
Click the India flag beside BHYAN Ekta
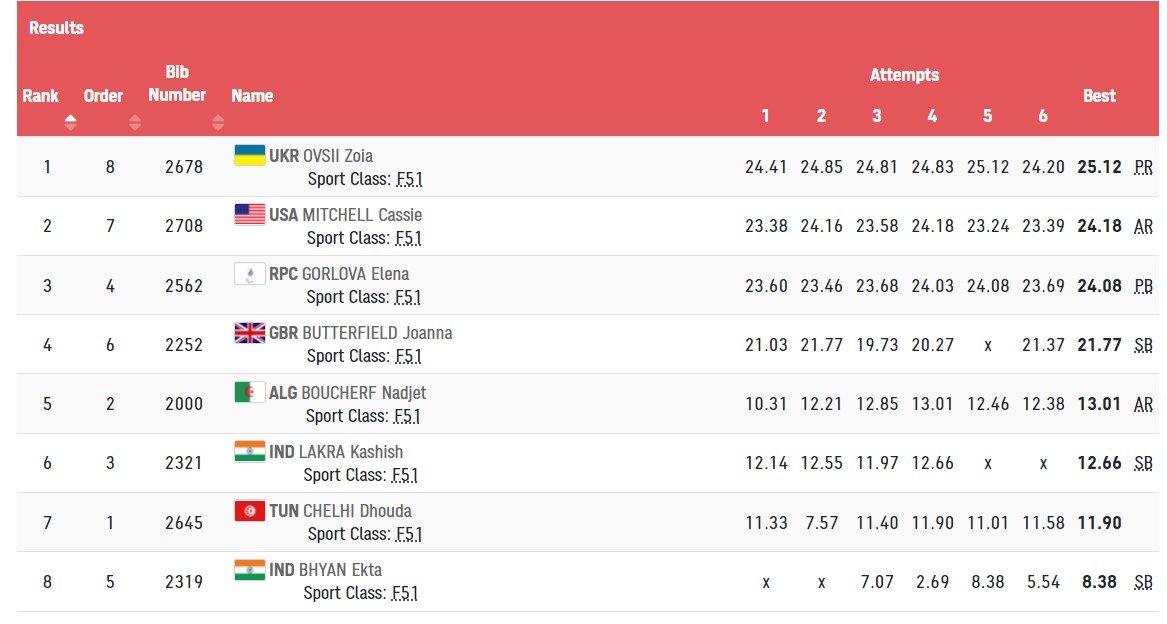[x=249, y=569]
